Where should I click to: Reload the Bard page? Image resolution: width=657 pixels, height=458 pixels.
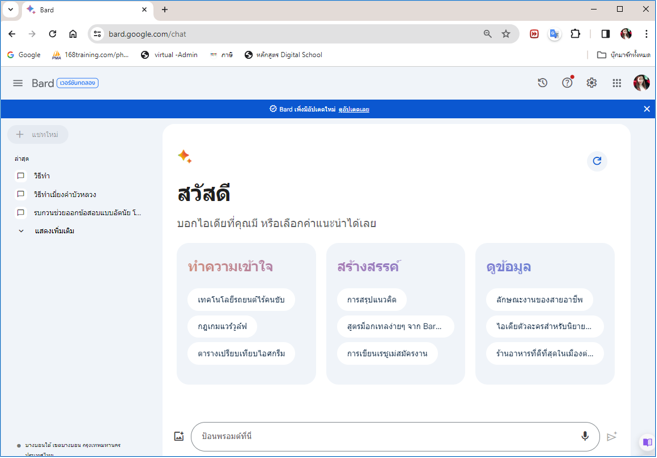click(x=52, y=34)
